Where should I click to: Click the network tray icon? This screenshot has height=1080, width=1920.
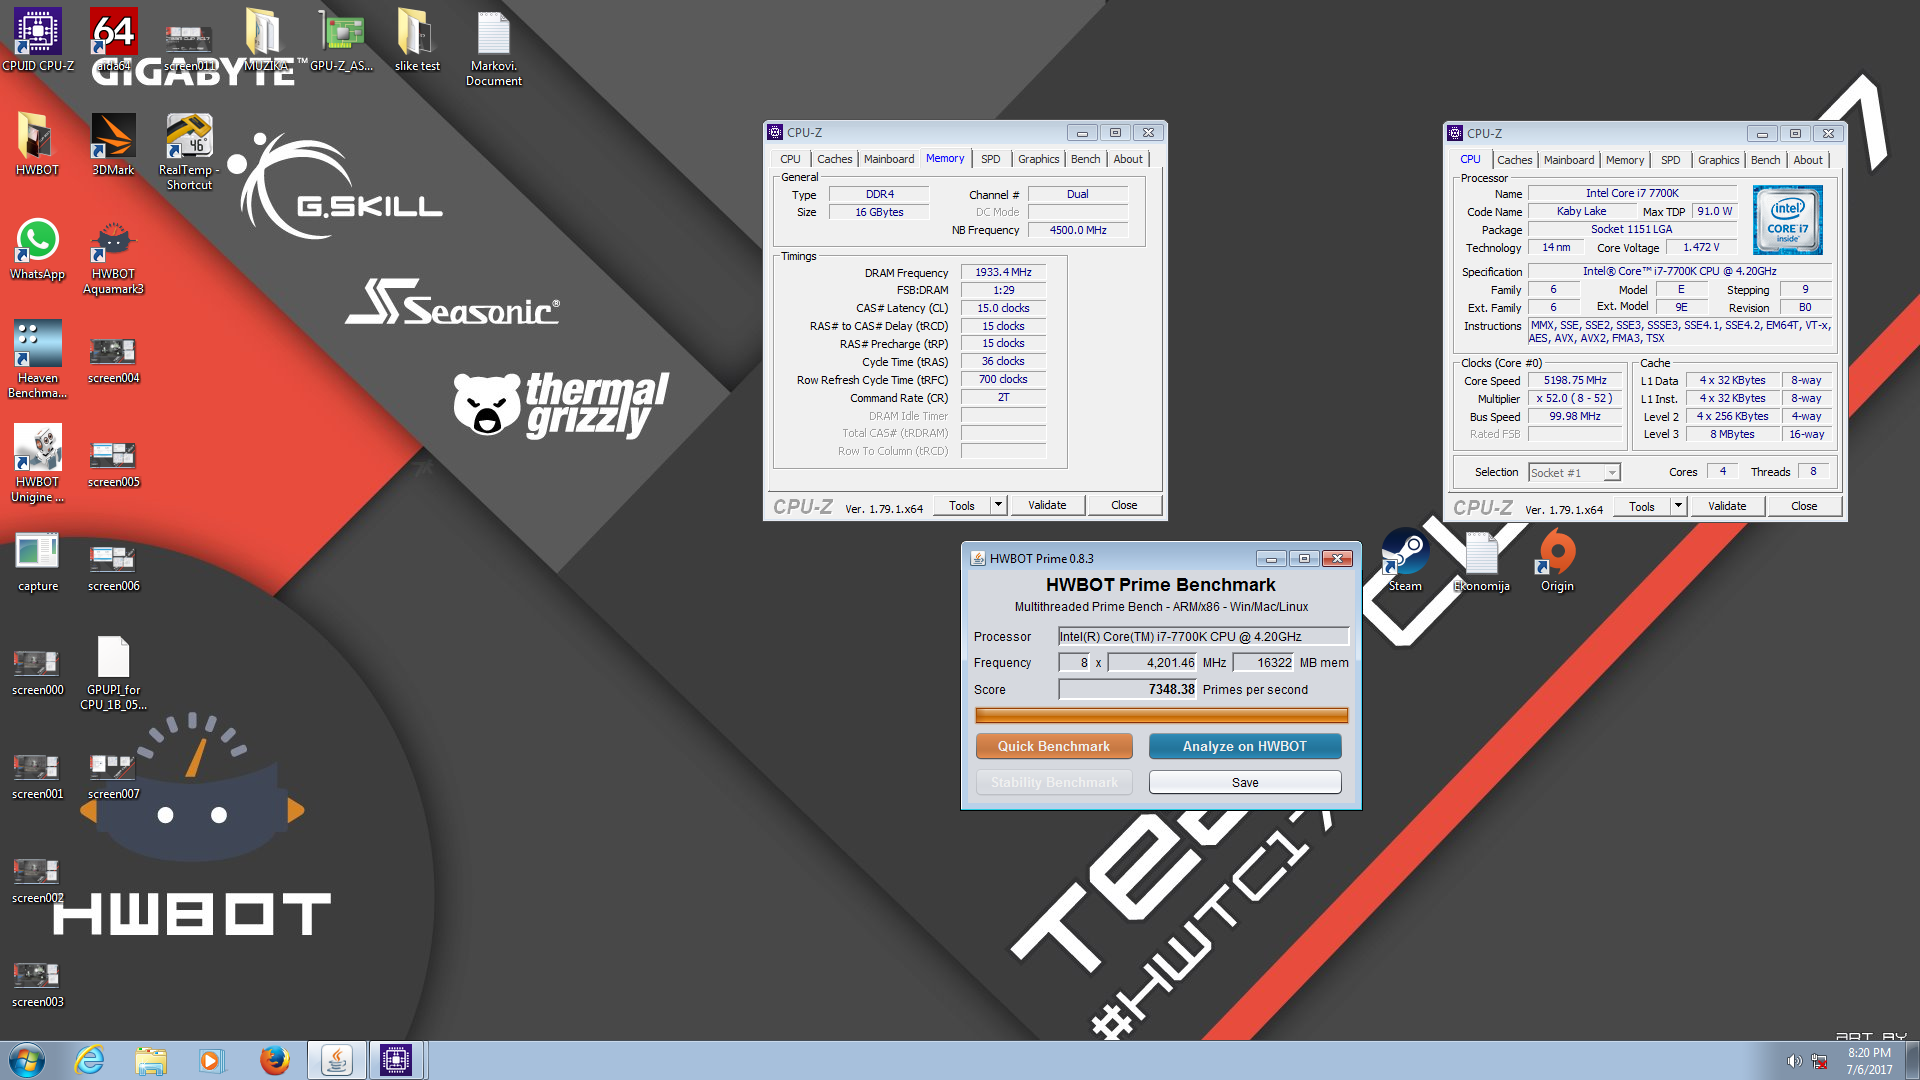[x=1819, y=1061]
